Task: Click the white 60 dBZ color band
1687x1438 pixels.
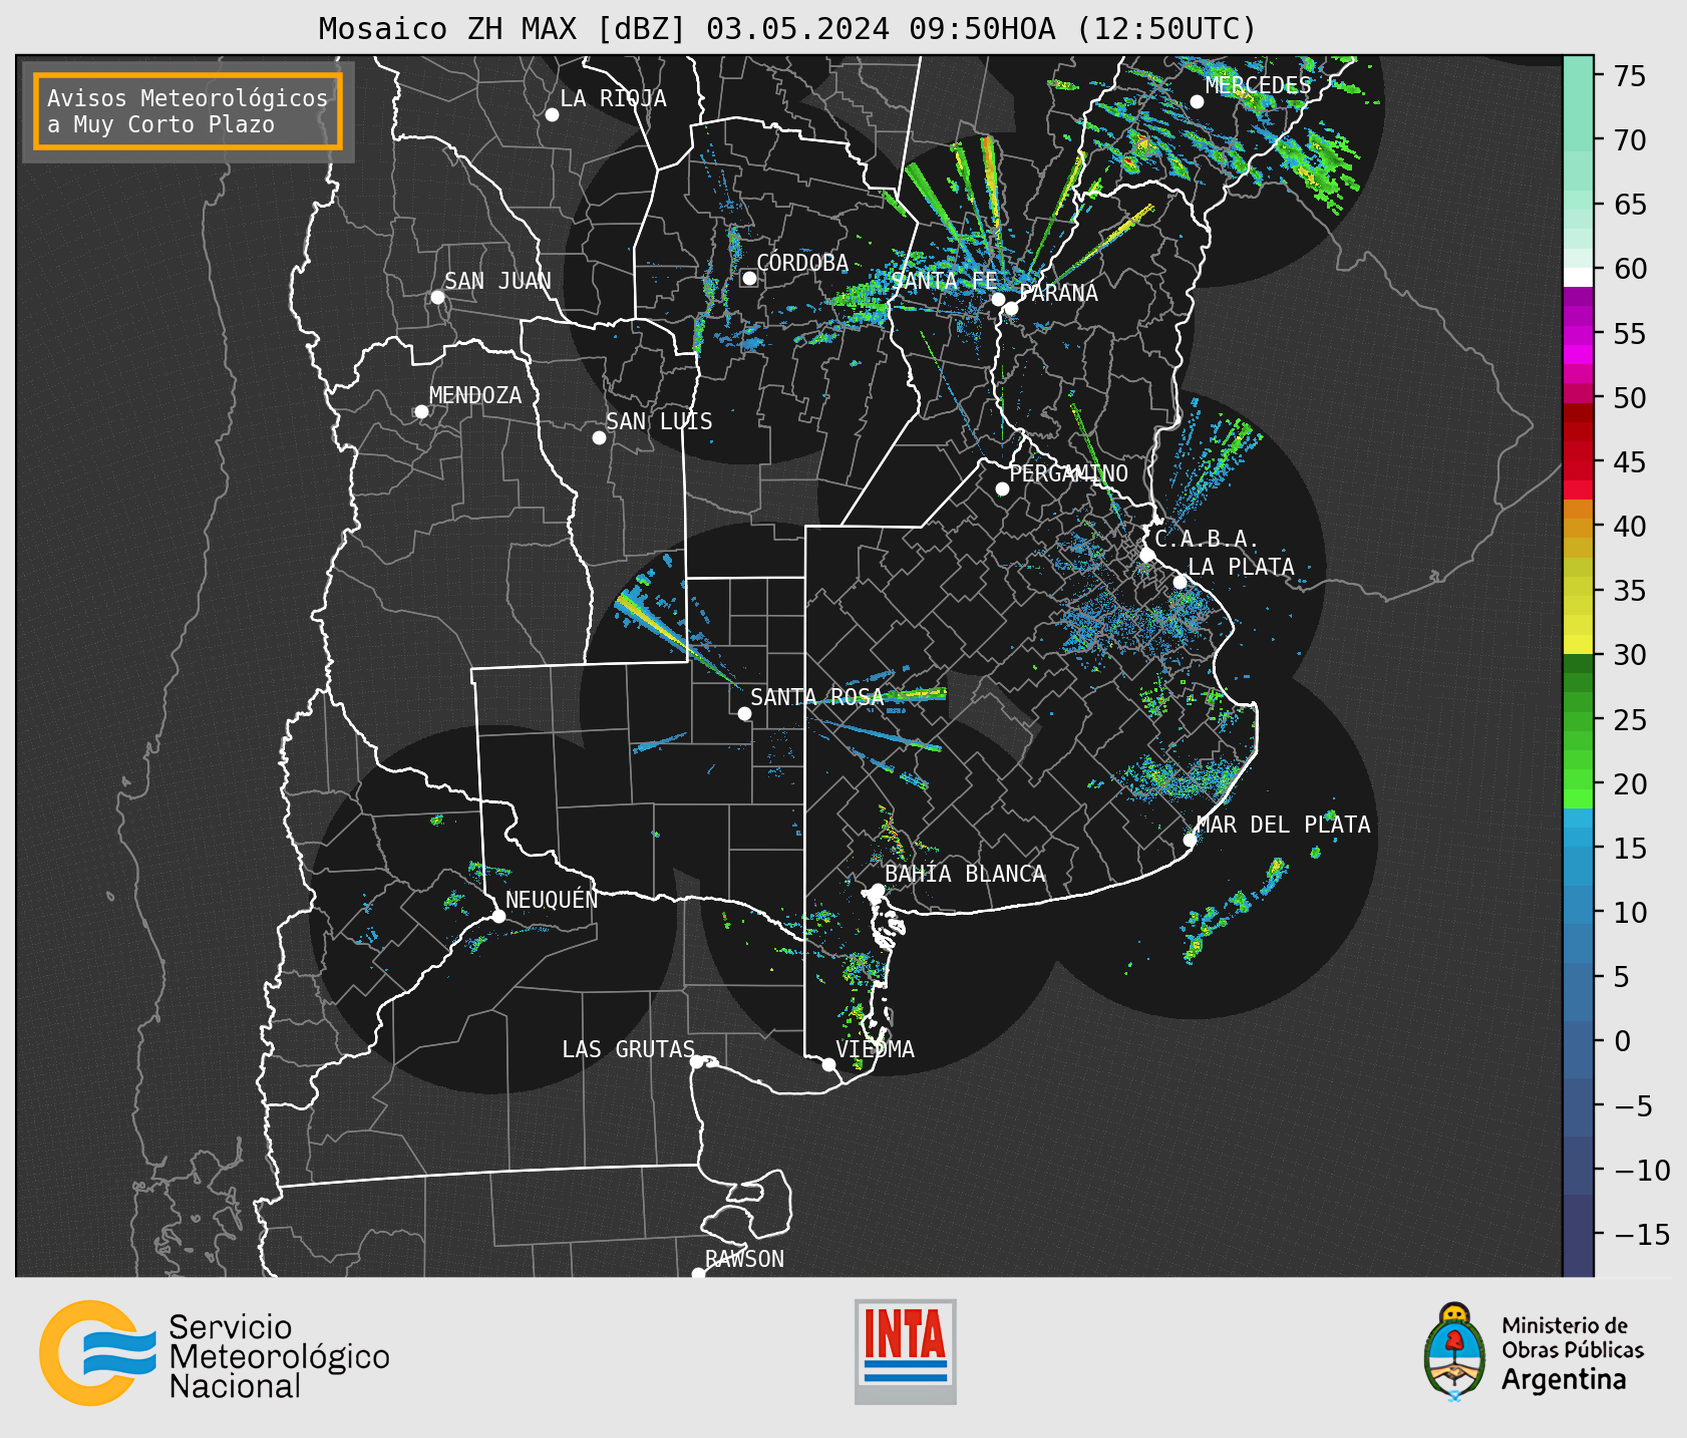Action: click(x=1578, y=277)
